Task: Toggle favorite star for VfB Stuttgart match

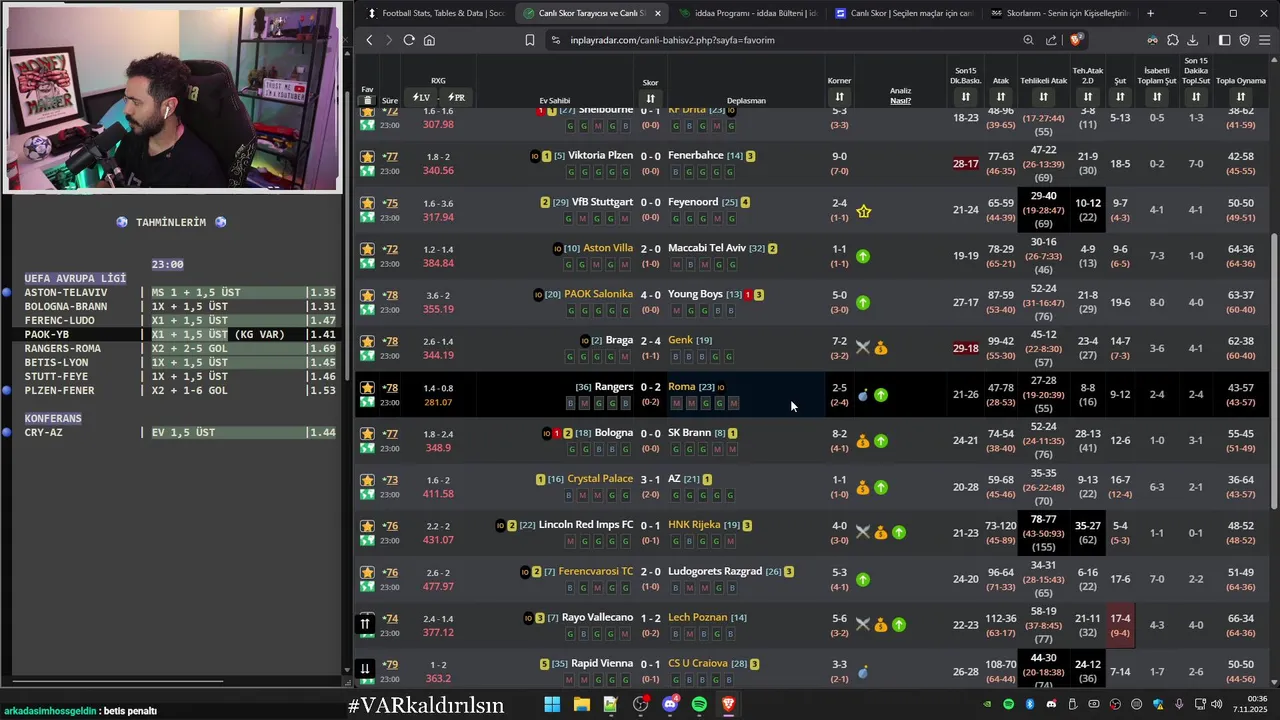Action: point(367,203)
